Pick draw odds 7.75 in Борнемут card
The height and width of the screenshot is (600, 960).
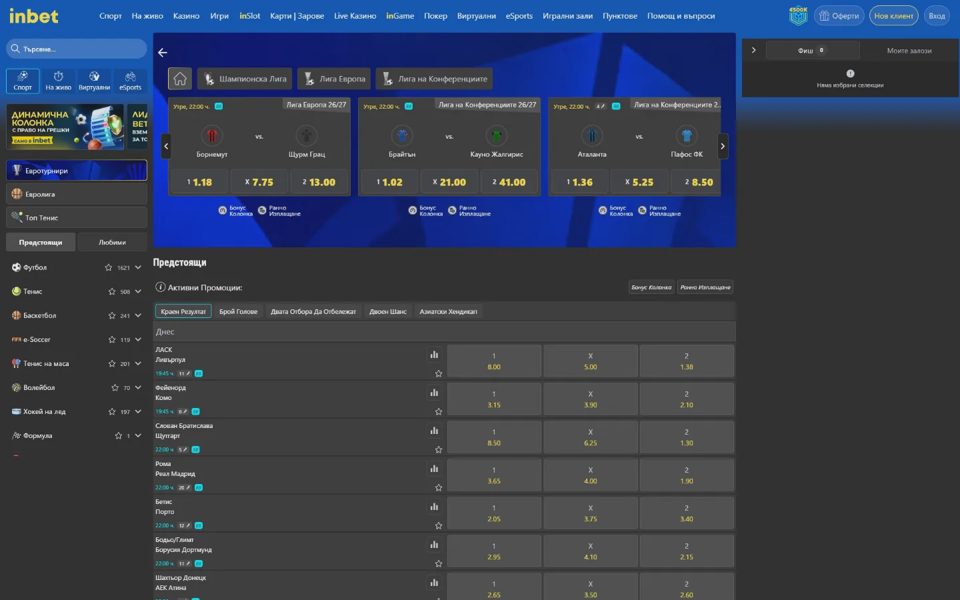(x=259, y=182)
